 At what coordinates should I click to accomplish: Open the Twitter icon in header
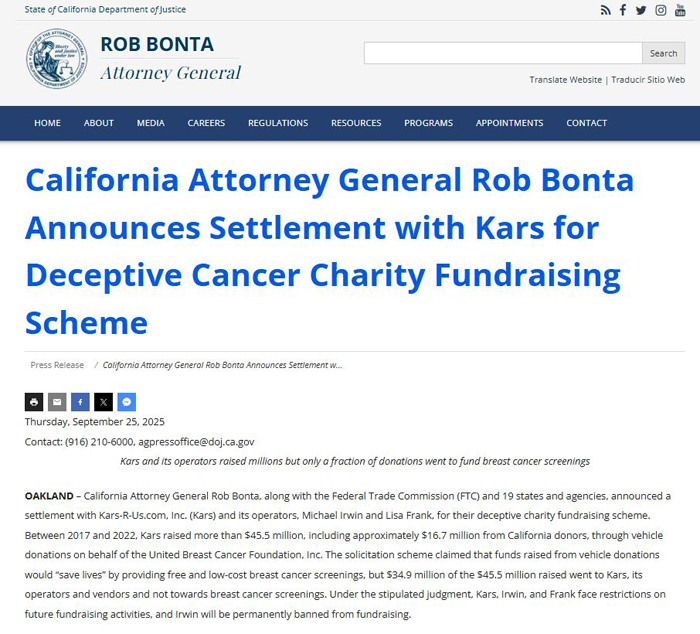click(x=641, y=10)
